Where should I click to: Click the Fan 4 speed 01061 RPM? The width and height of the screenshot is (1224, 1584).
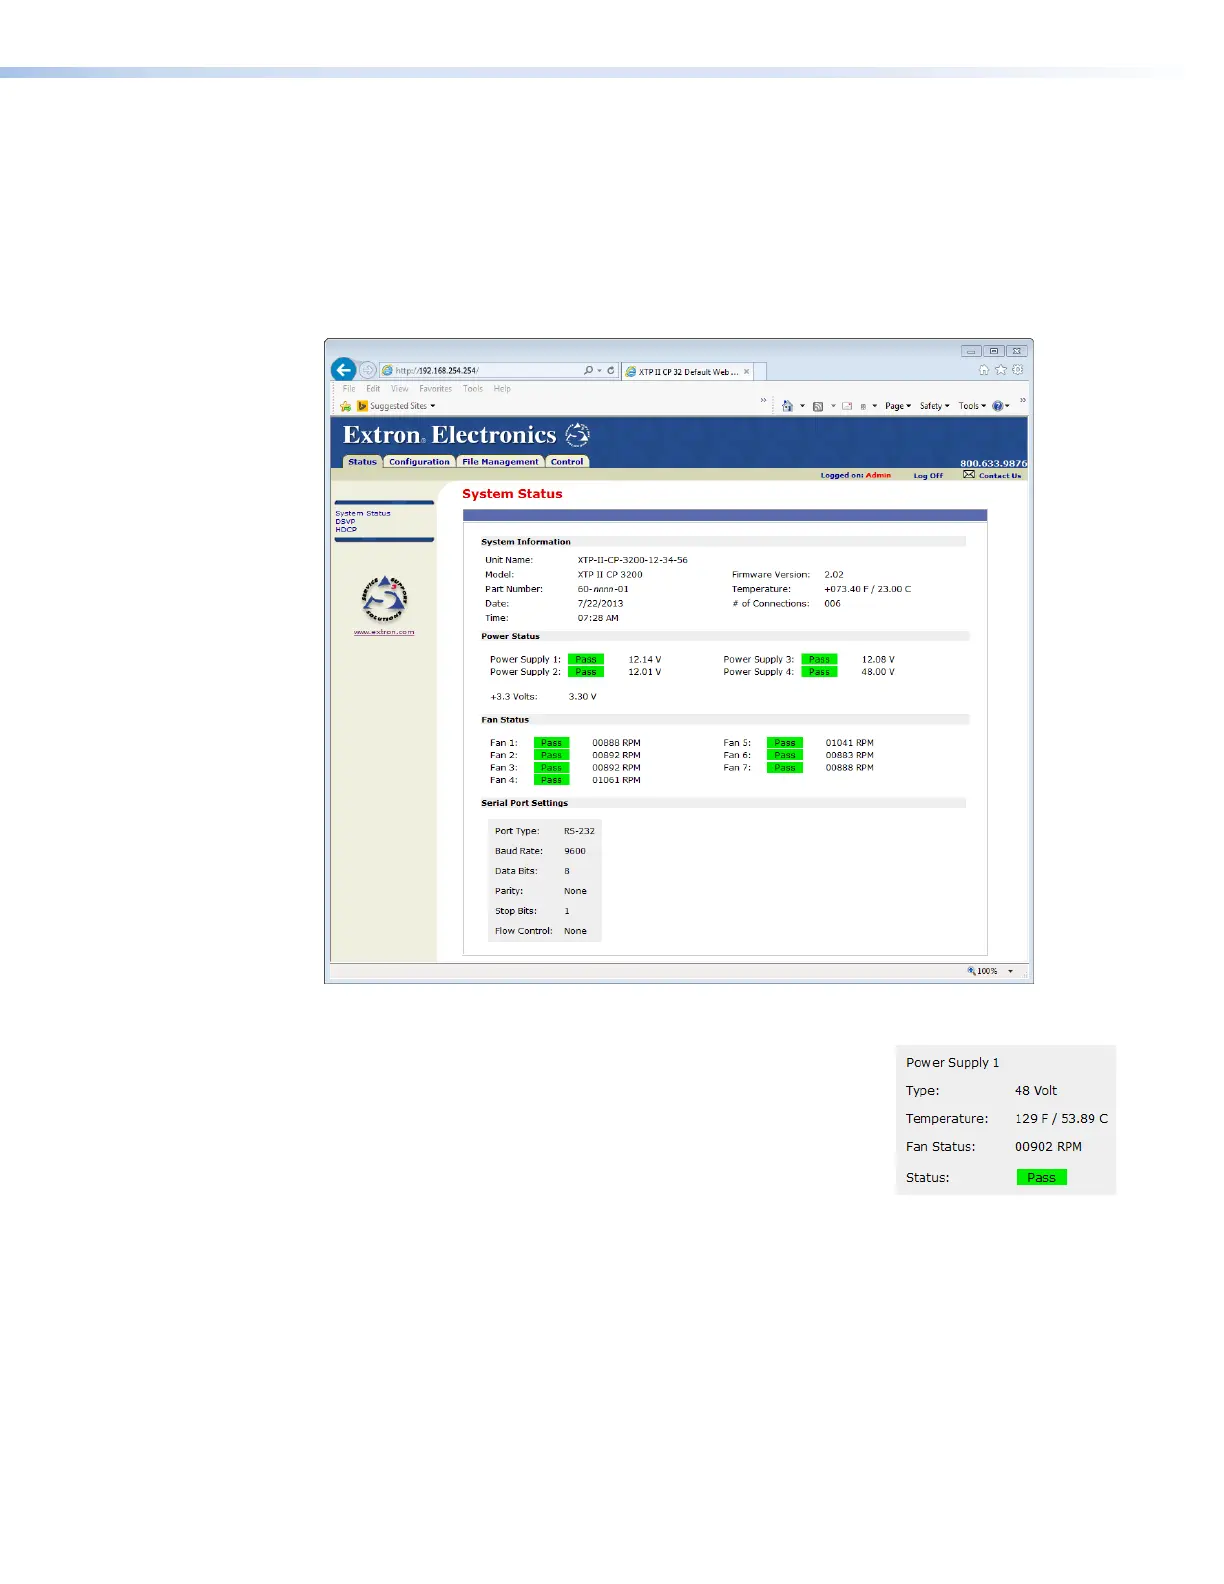616,780
